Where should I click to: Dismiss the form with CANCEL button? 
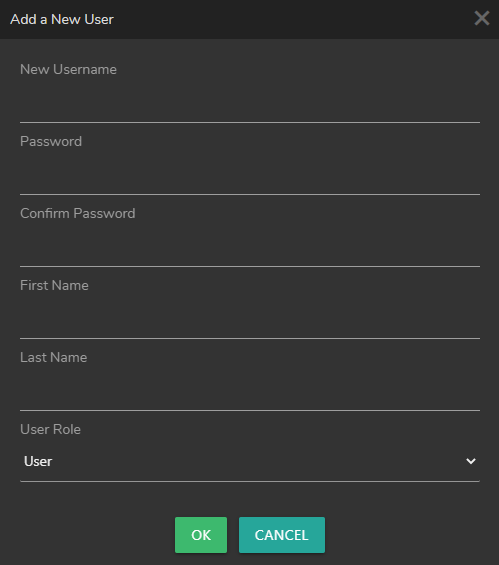282,535
